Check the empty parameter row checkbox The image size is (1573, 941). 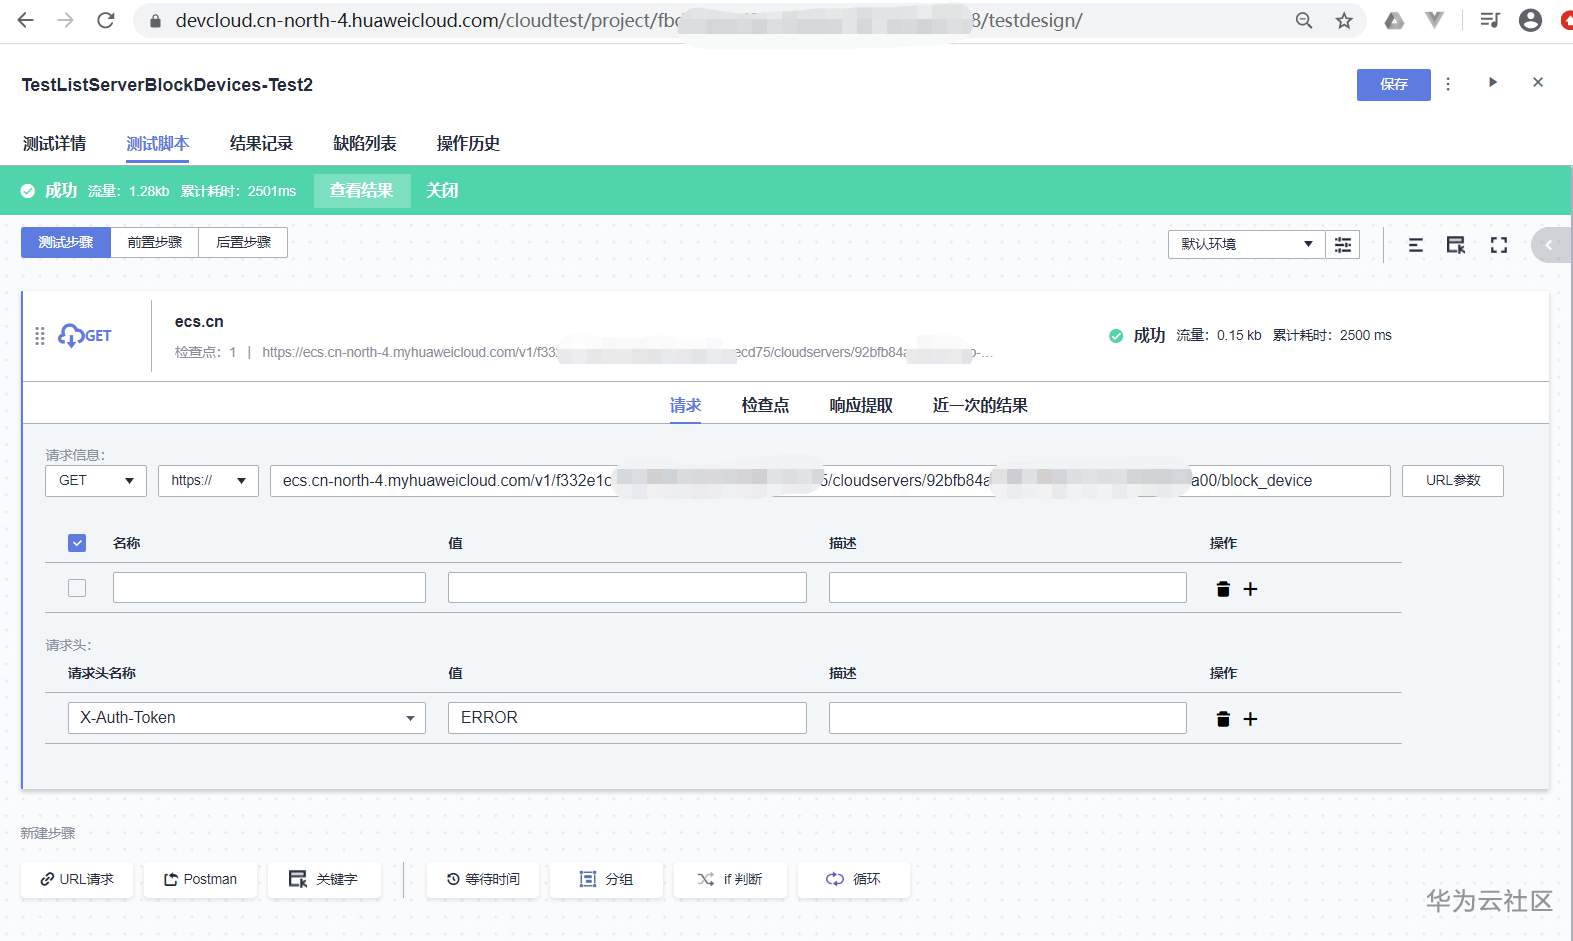77,588
